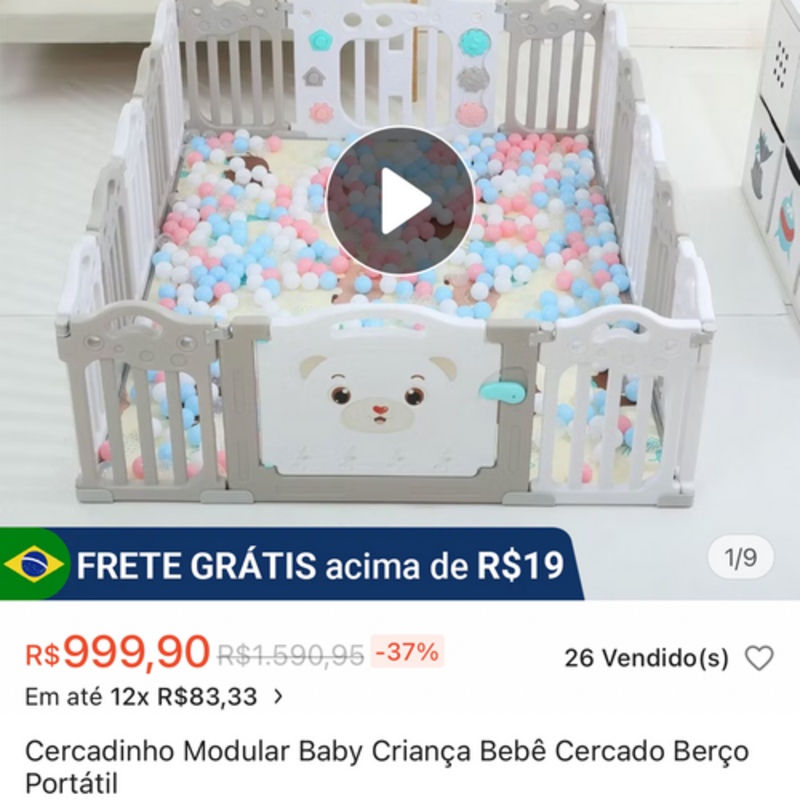
Task: Open the 1/9 image counter
Action: pyautogui.click(x=741, y=557)
